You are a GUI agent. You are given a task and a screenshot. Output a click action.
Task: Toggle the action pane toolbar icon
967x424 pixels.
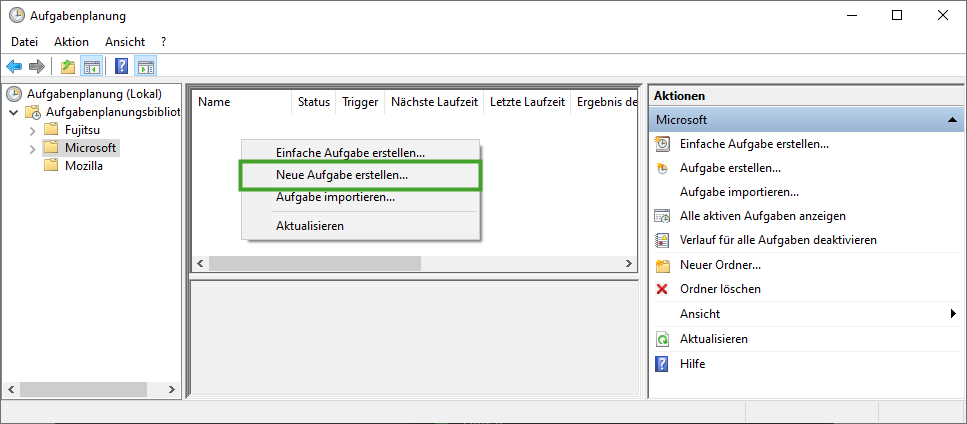pos(146,67)
